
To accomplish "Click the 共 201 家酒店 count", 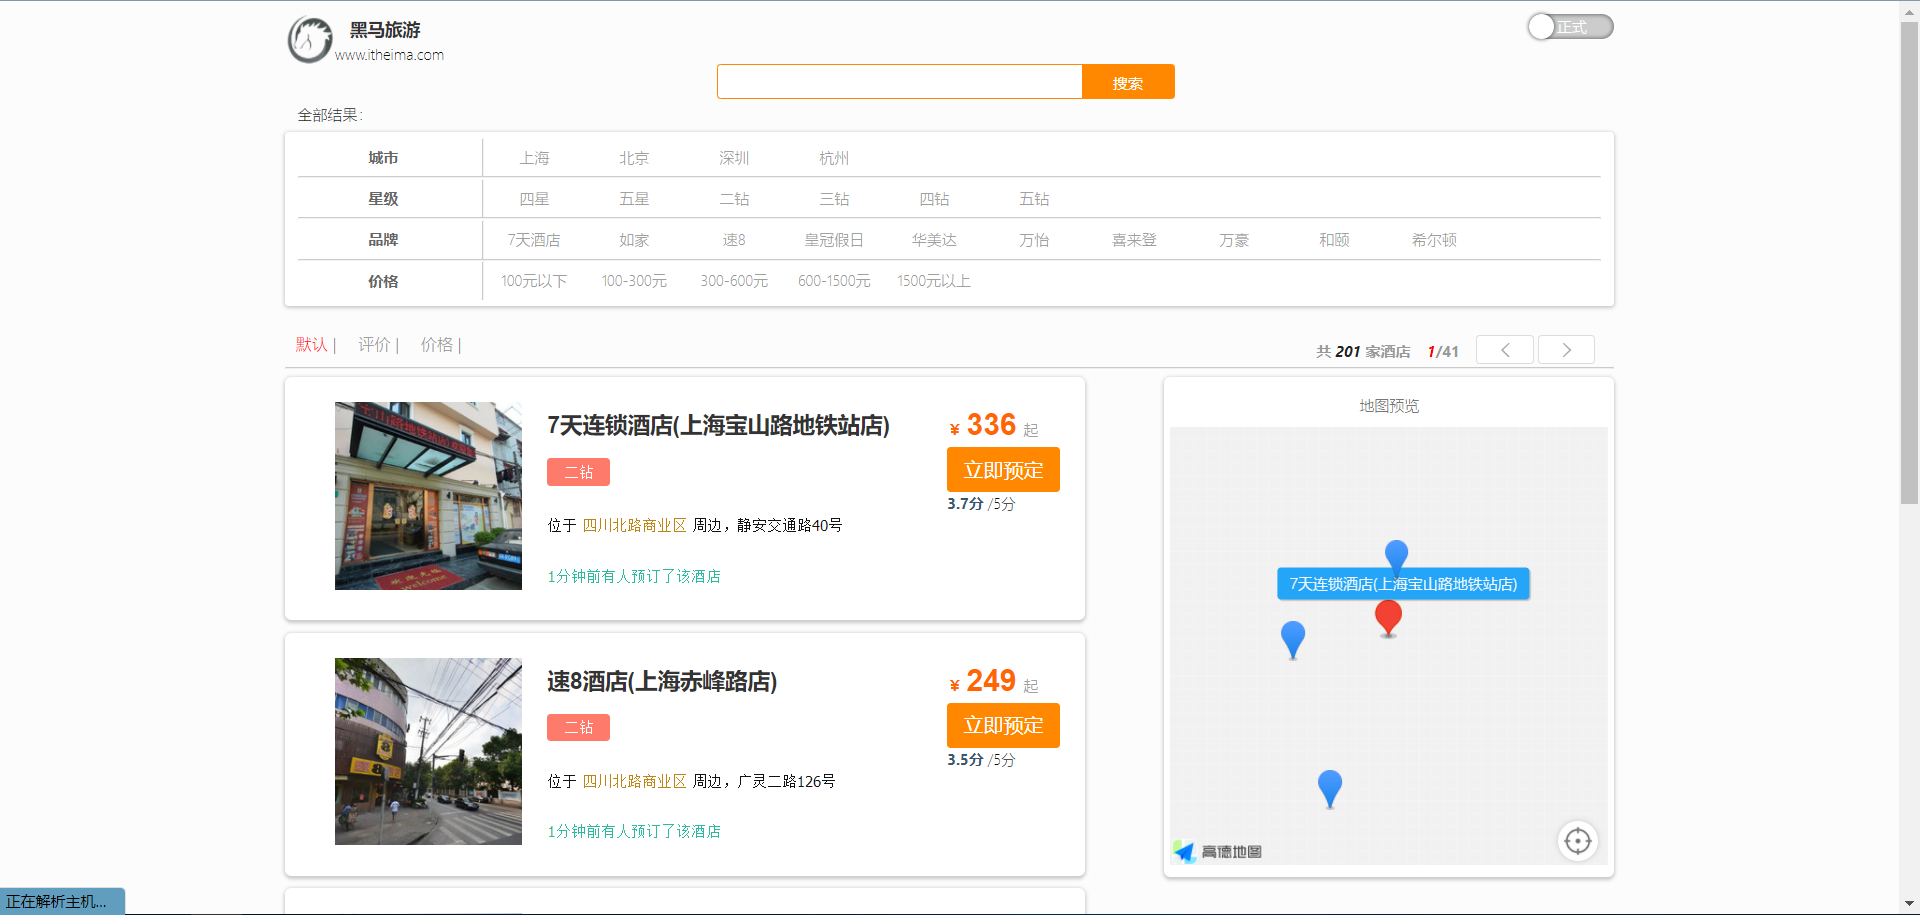I will pos(1363,352).
